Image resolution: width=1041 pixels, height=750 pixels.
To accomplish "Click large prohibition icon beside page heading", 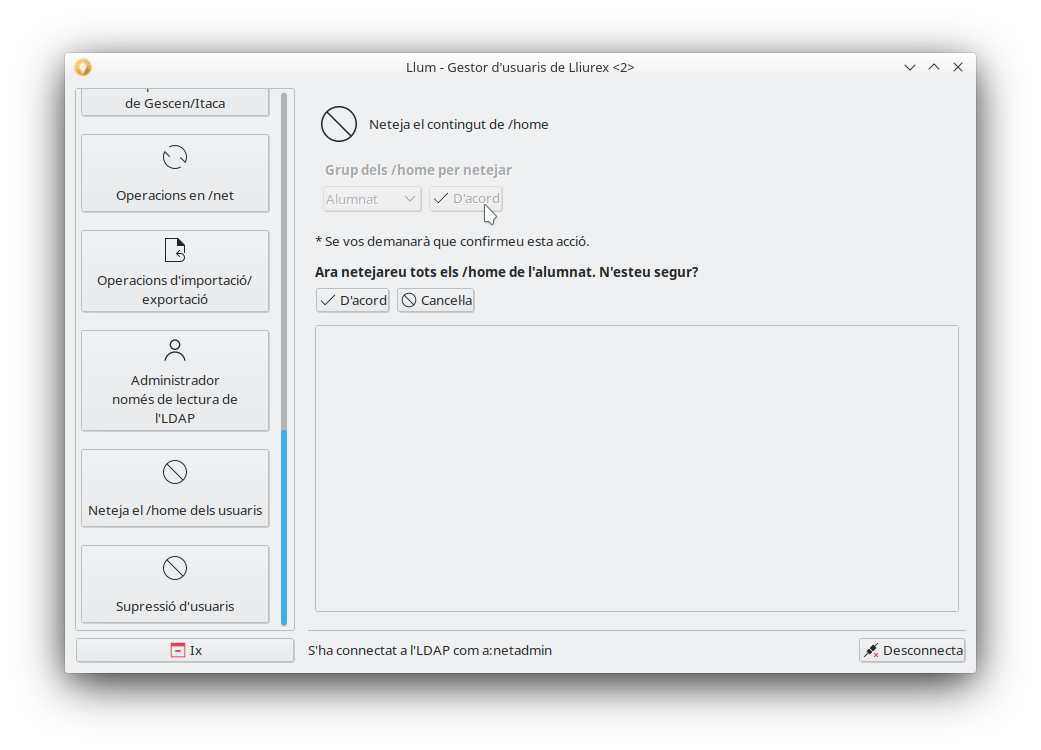I will pyautogui.click(x=339, y=124).
